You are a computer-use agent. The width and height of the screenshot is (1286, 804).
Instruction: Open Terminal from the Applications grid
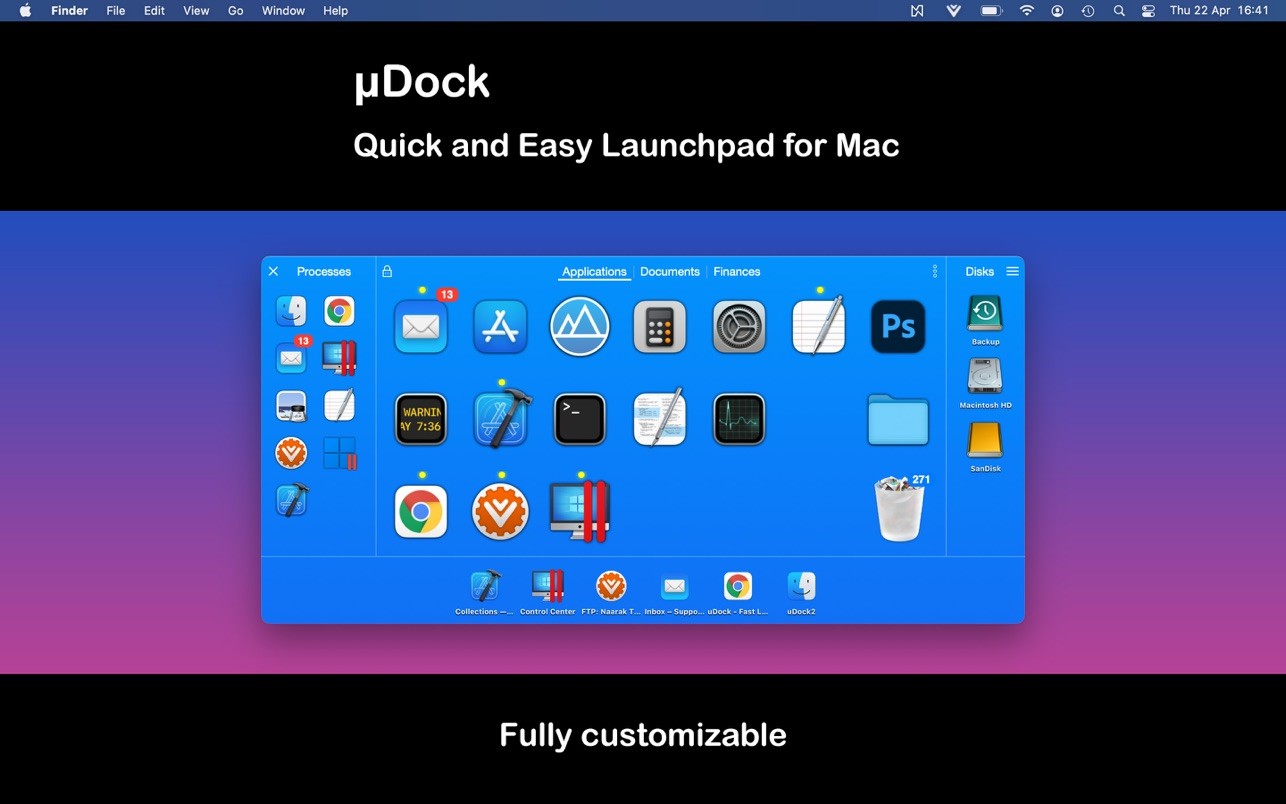579,418
